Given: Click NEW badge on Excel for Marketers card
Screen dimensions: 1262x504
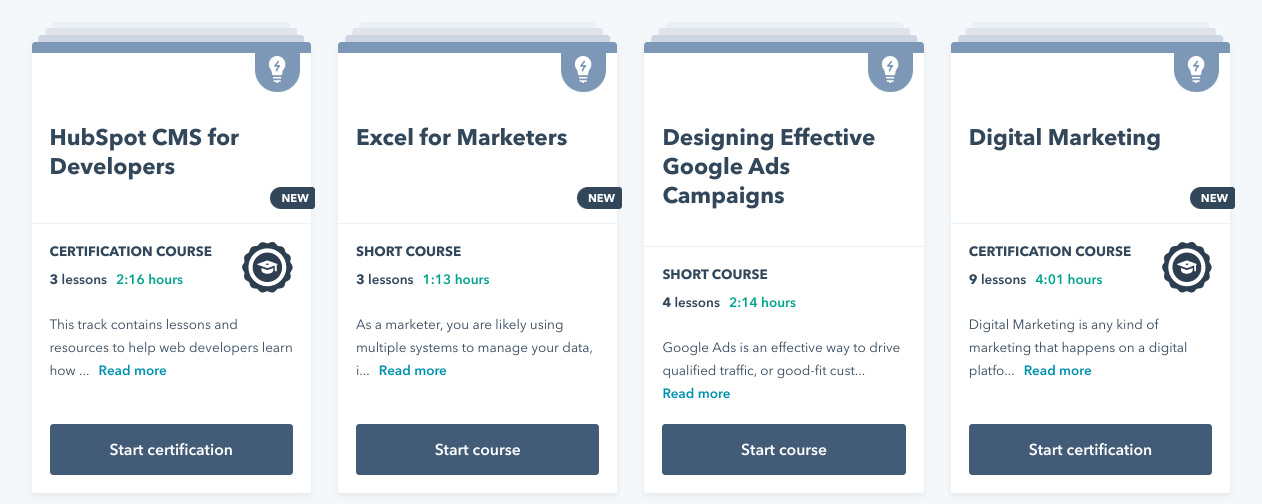Looking at the screenshot, I should click(600, 198).
